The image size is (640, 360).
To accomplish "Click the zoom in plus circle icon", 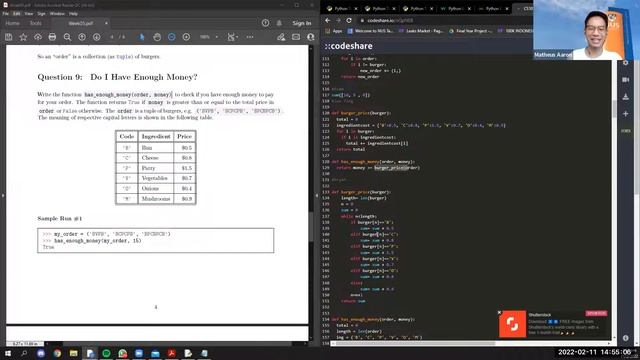I will 186,37.
